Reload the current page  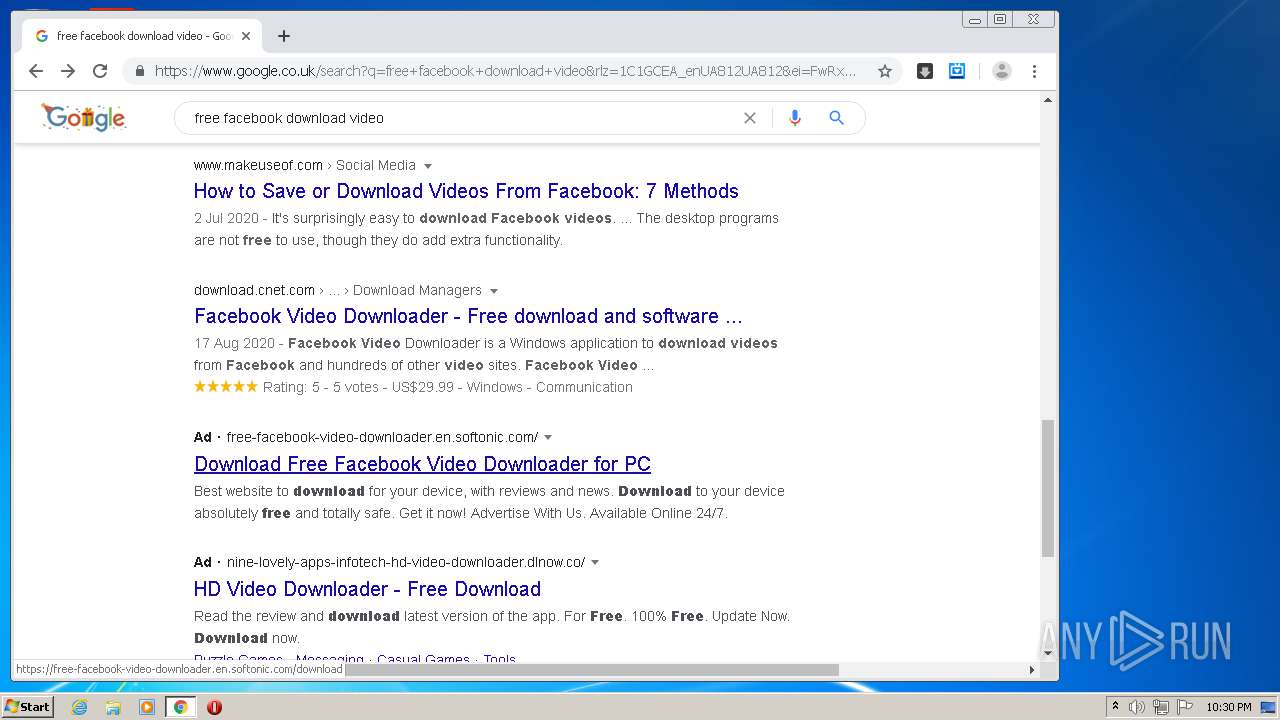[100, 71]
